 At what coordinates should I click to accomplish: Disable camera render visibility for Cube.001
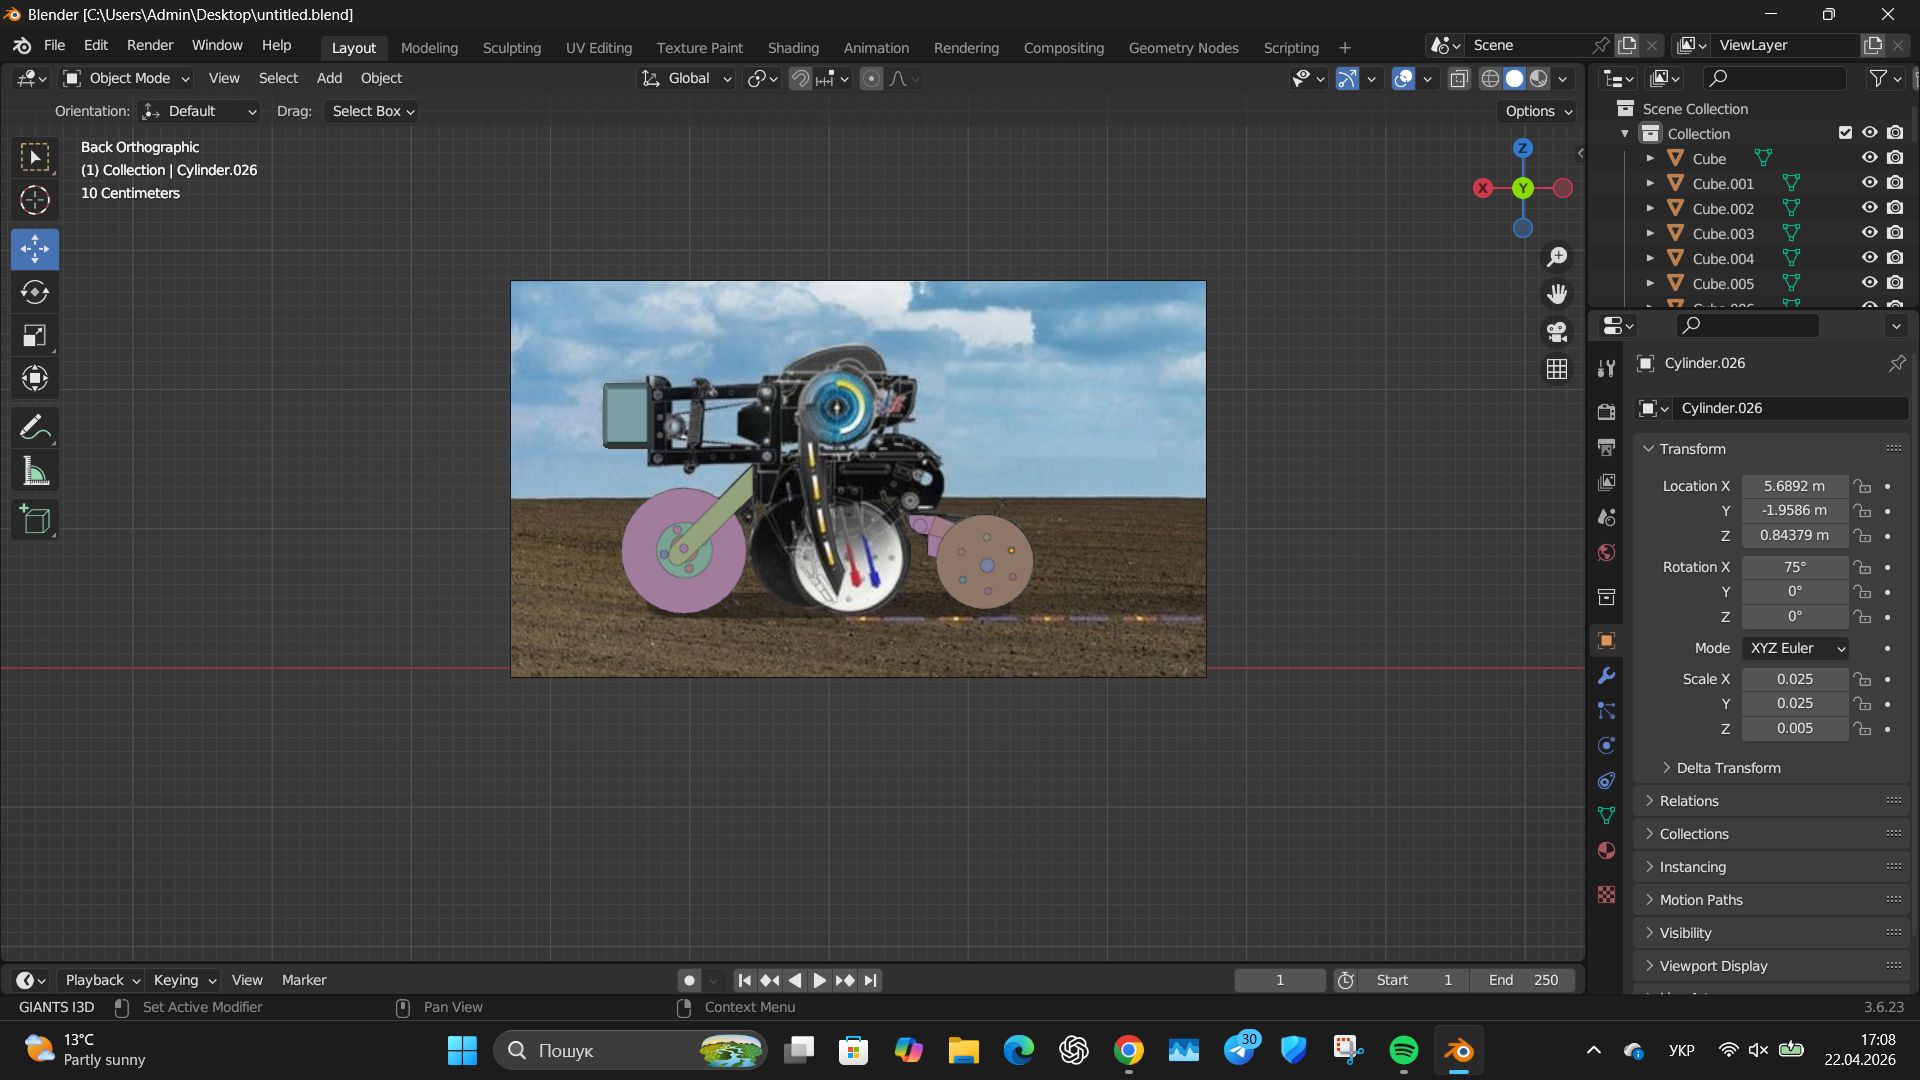click(x=1895, y=182)
